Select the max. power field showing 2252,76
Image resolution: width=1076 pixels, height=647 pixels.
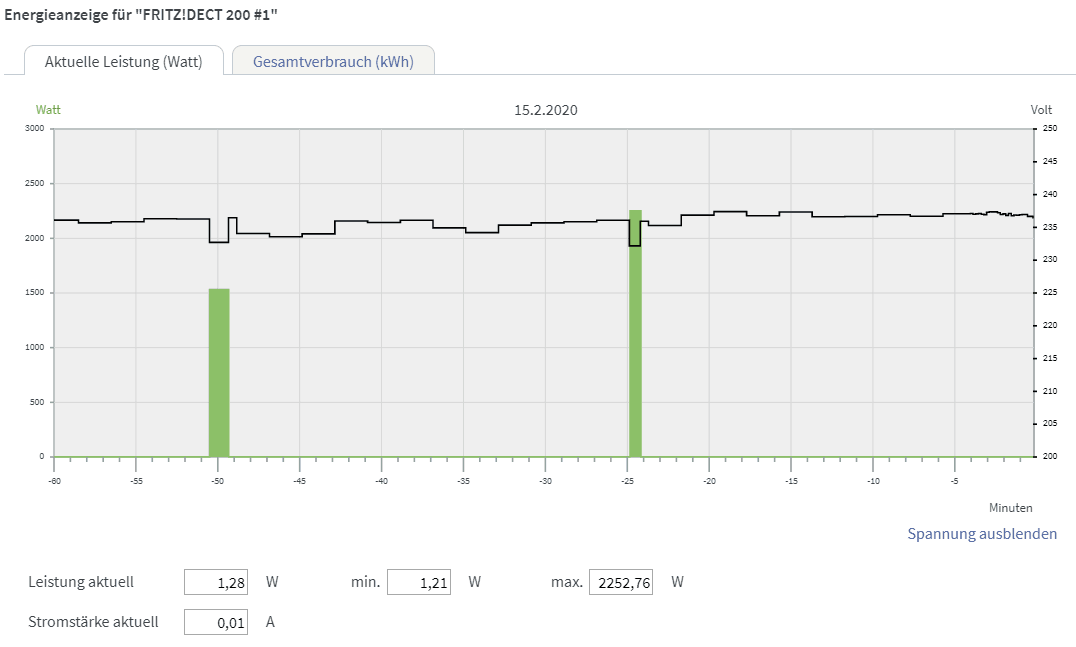tap(621, 582)
